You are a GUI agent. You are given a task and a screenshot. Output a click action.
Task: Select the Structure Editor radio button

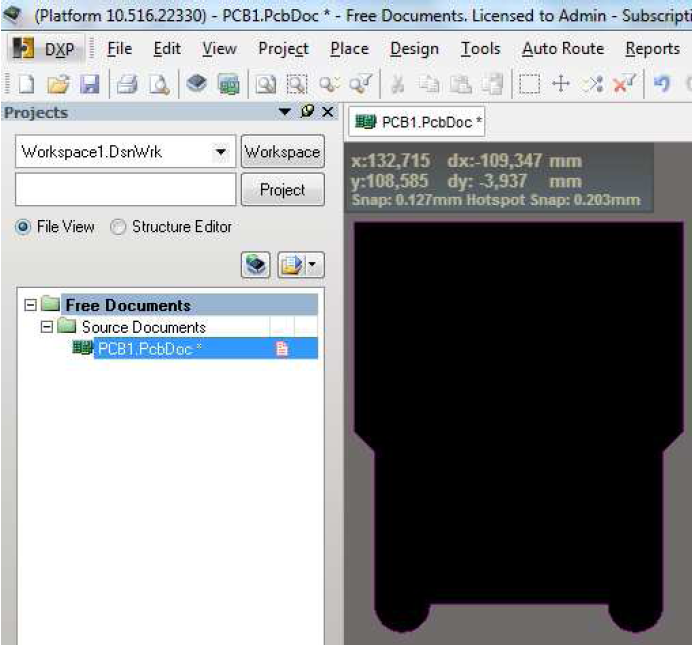click(118, 227)
